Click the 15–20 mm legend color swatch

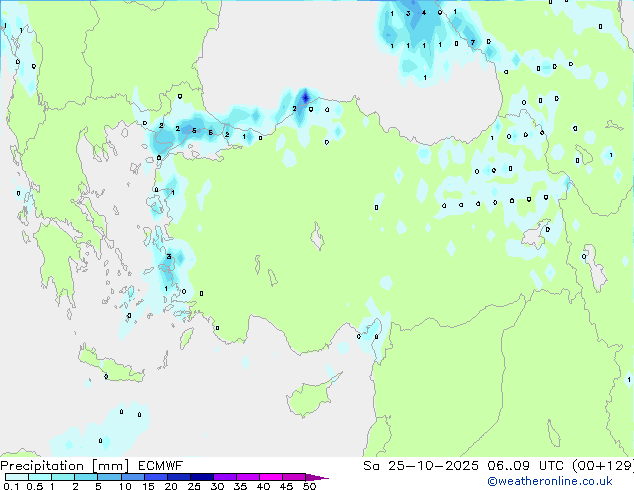coord(155,477)
